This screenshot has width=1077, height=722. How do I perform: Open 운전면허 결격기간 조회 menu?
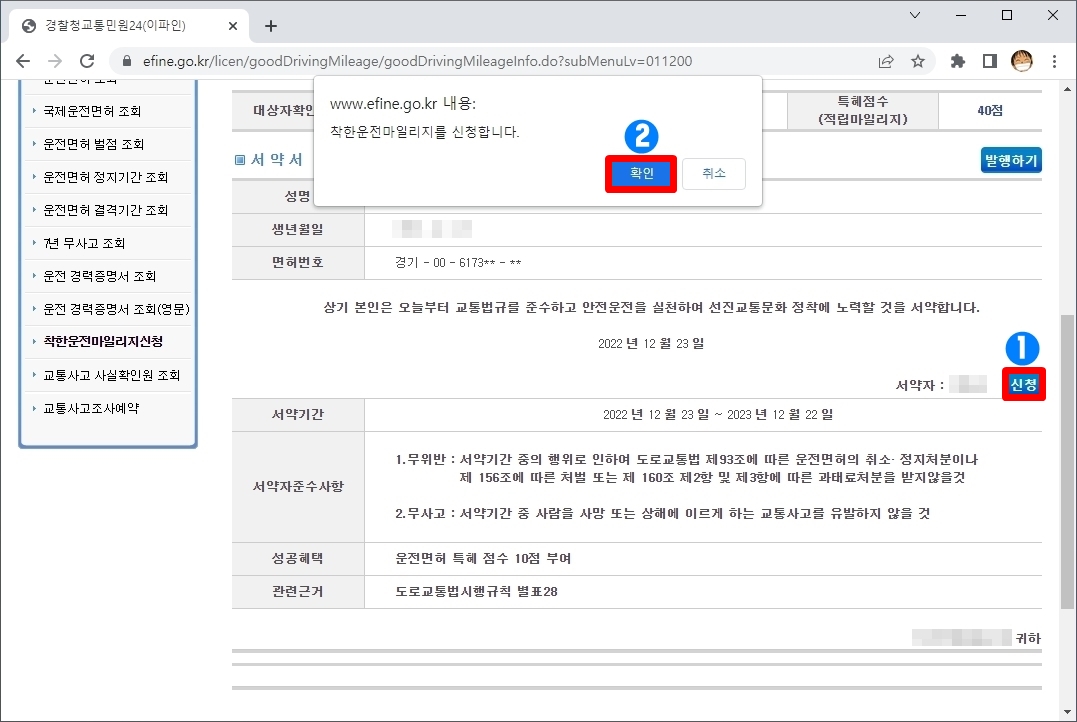pyautogui.click(x=105, y=210)
